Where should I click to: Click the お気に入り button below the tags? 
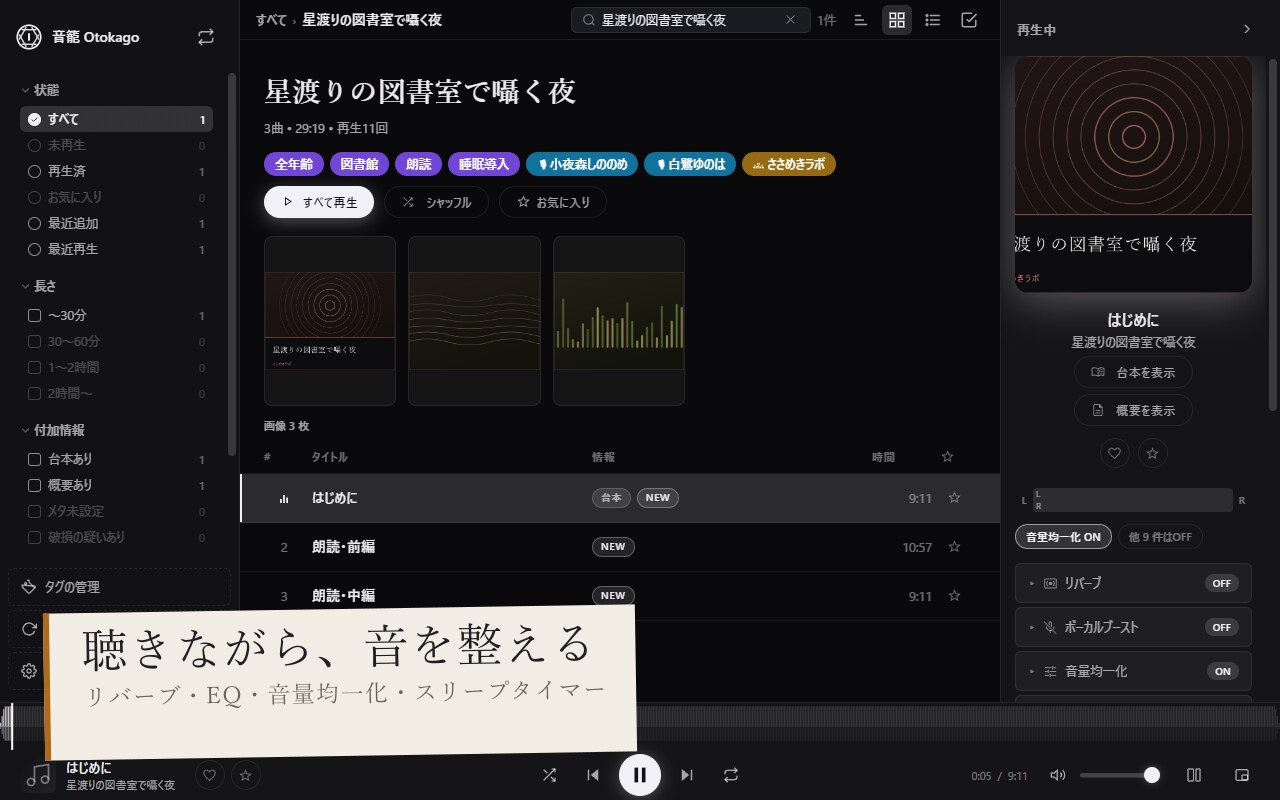tap(553, 202)
